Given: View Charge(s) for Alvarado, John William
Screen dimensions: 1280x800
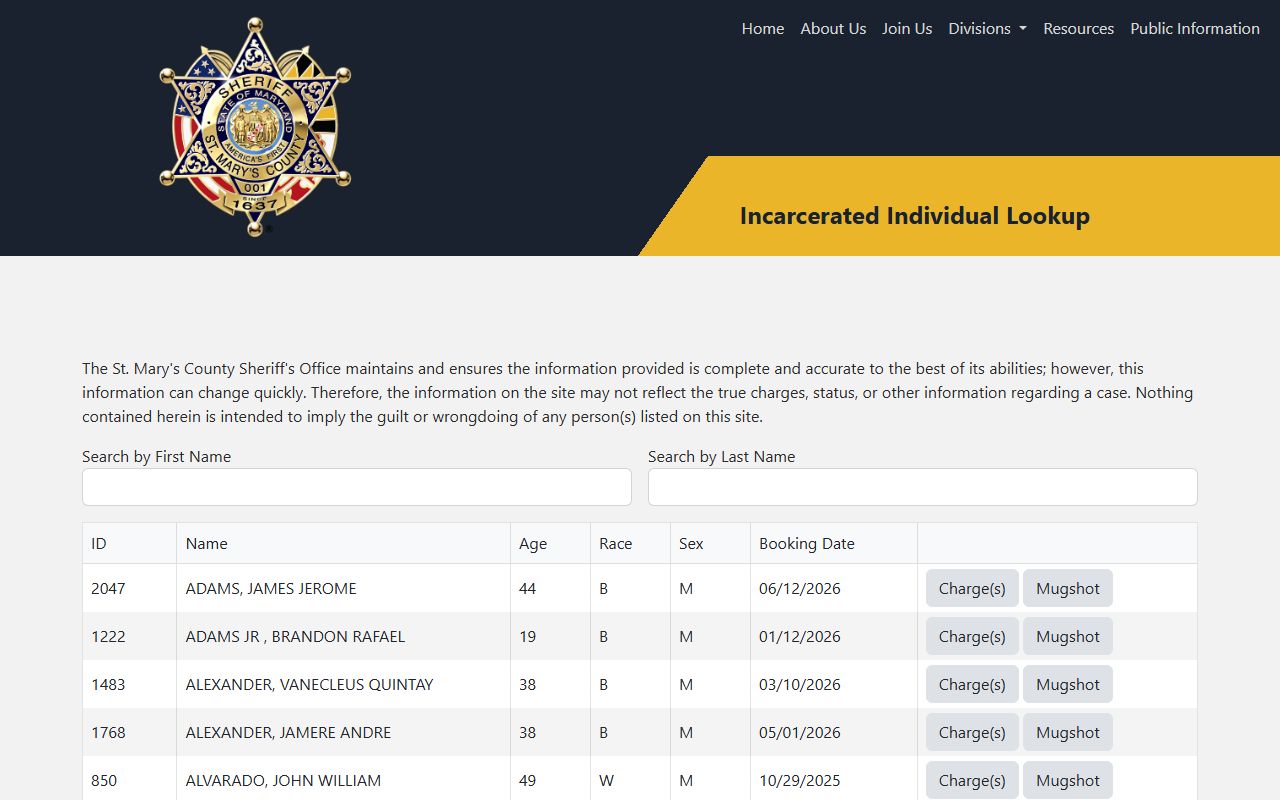Looking at the screenshot, I should click(972, 780).
